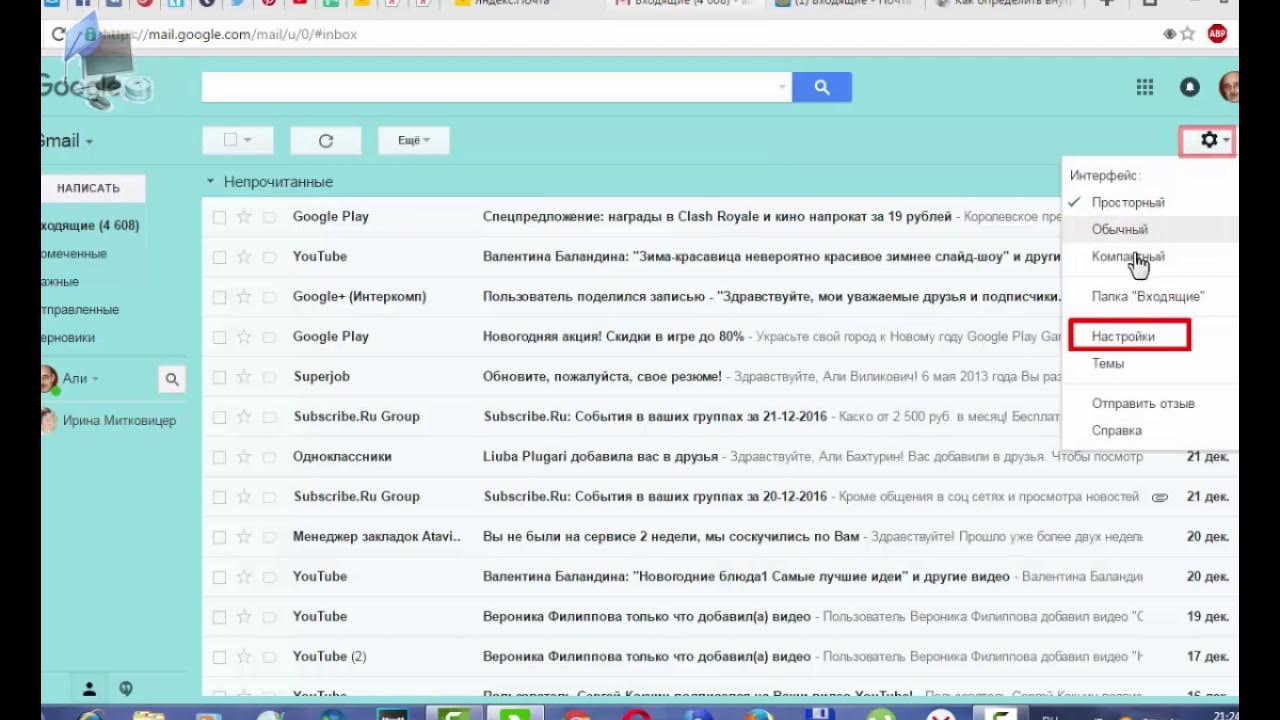Open Справка help entry
The width and height of the screenshot is (1280, 720).
[x=1116, y=430]
